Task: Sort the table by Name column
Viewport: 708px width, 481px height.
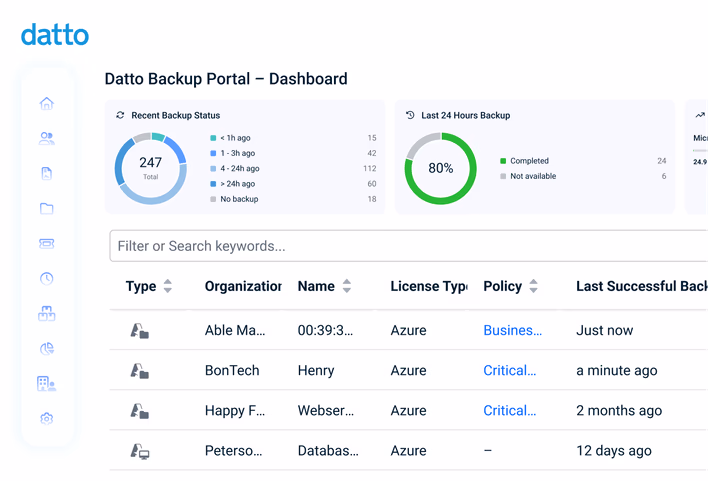Action: tap(347, 286)
